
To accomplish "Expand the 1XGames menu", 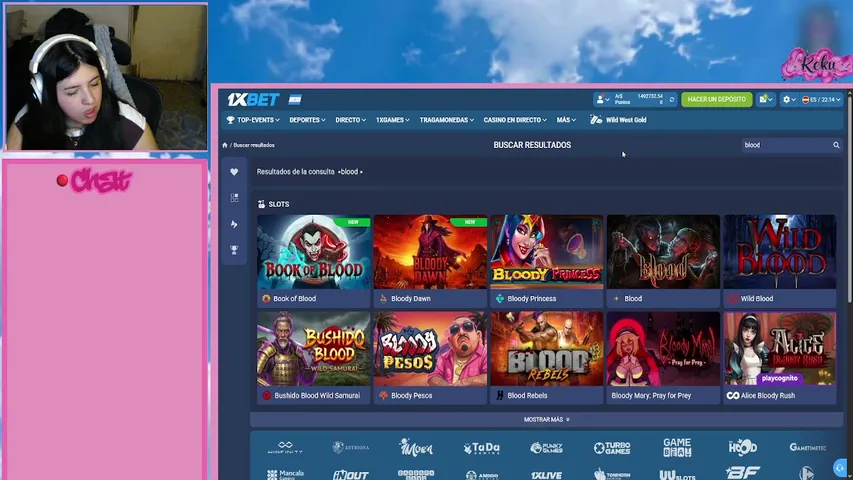I will 392,120.
